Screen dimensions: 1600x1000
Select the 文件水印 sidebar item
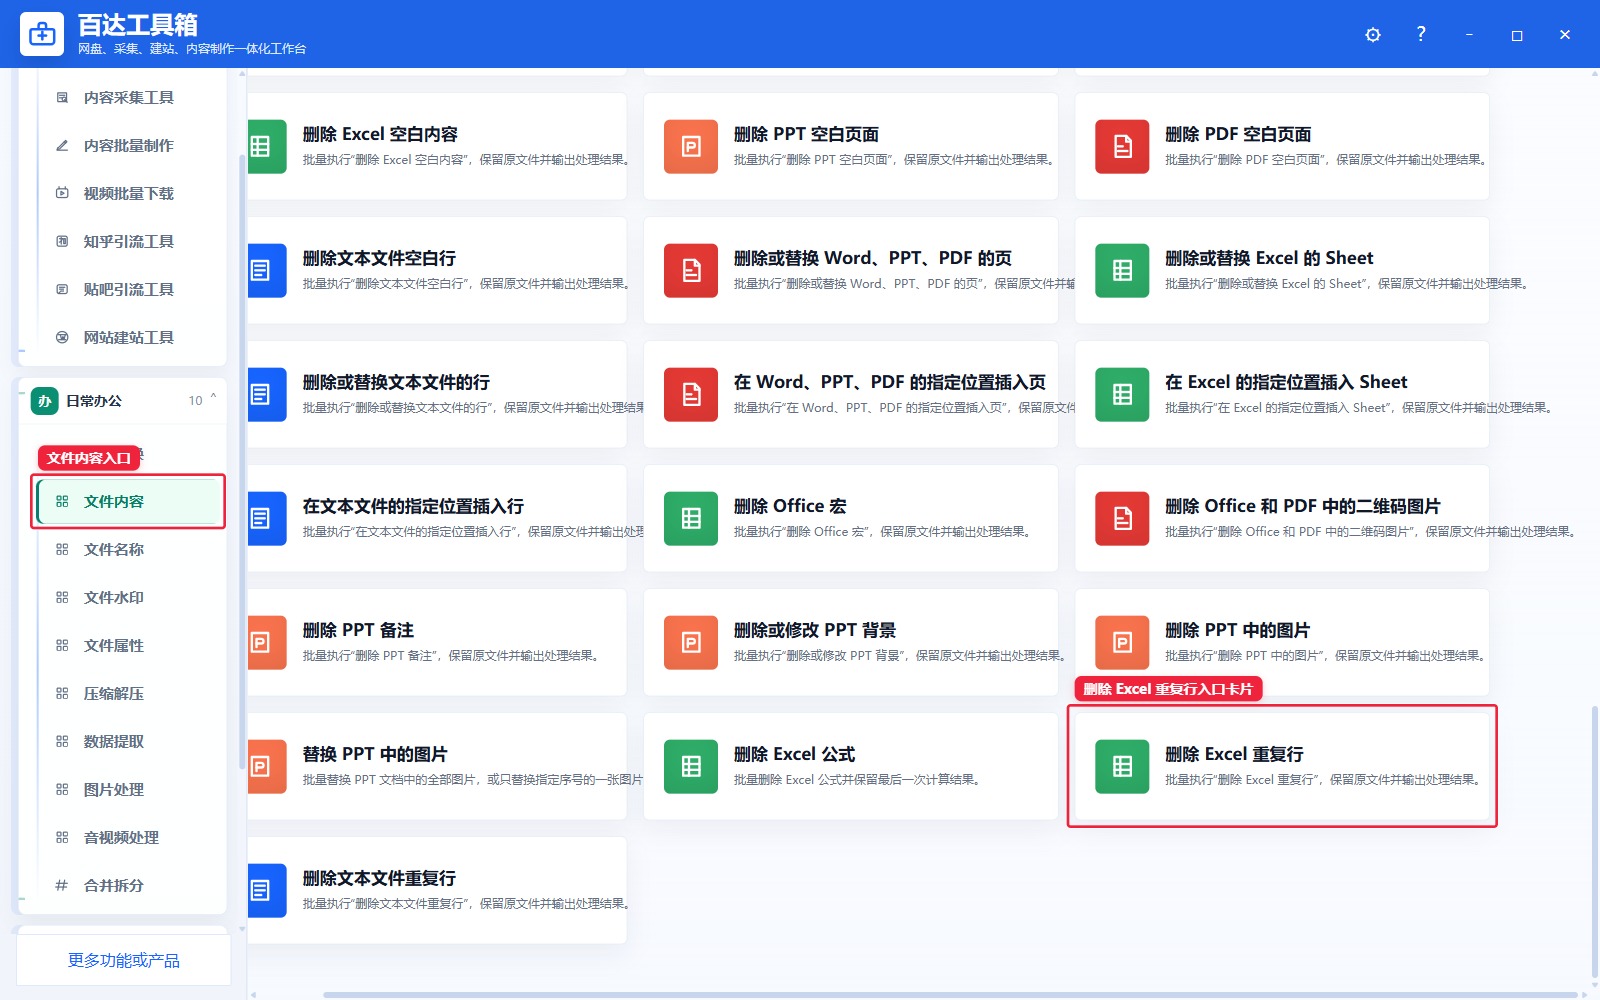click(128, 597)
